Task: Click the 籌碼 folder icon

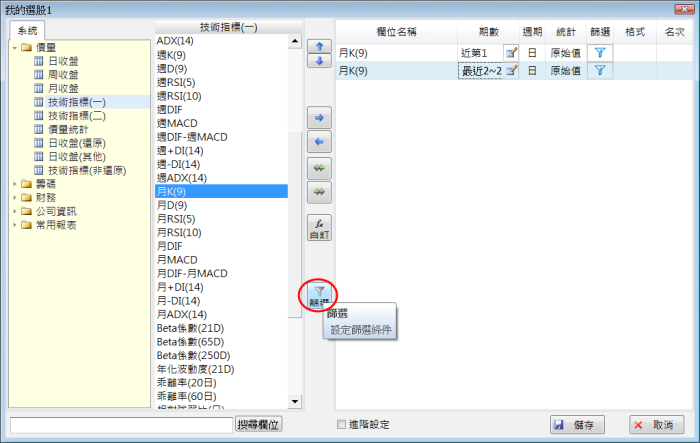Action: coord(27,184)
